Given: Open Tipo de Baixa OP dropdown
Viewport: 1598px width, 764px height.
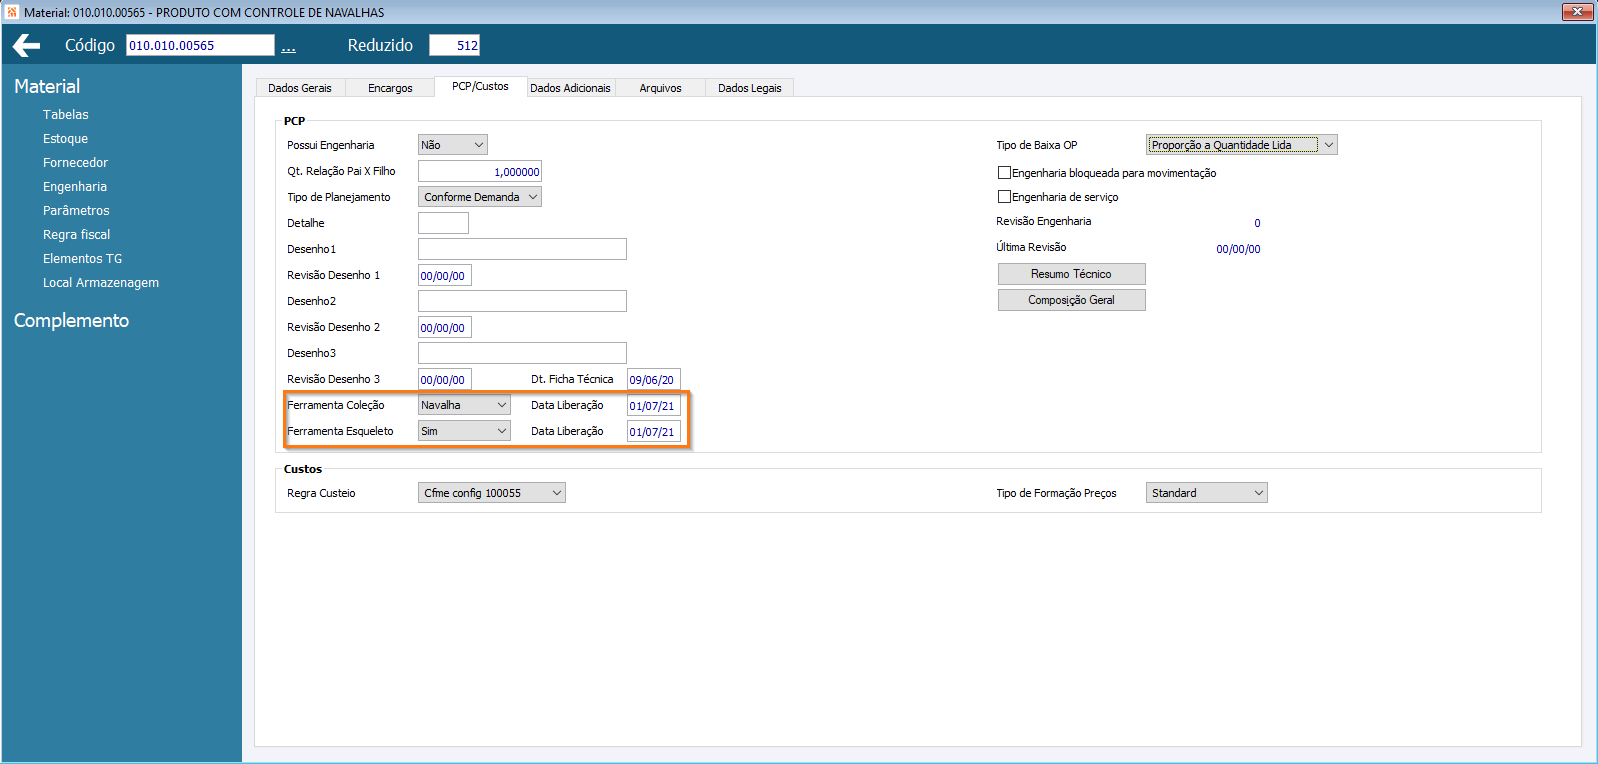Looking at the screenshot, I should point(1241,145).
